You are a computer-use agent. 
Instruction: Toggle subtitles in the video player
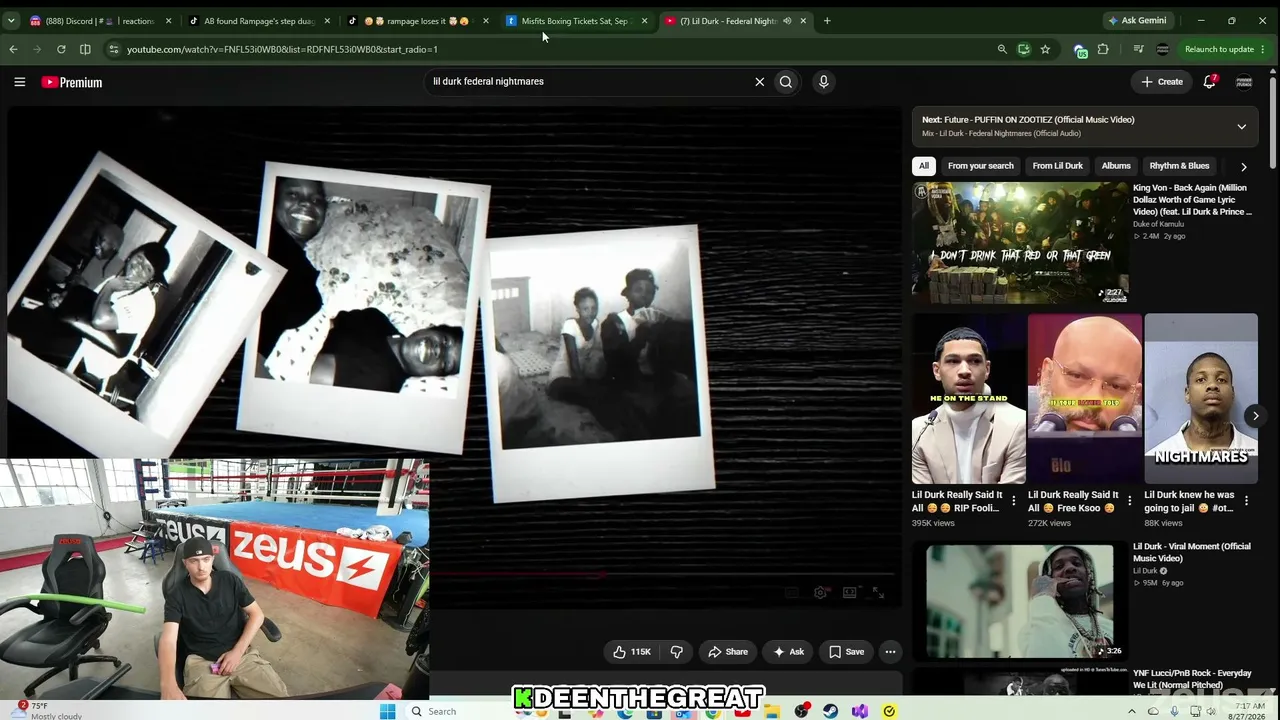point(792,593)
